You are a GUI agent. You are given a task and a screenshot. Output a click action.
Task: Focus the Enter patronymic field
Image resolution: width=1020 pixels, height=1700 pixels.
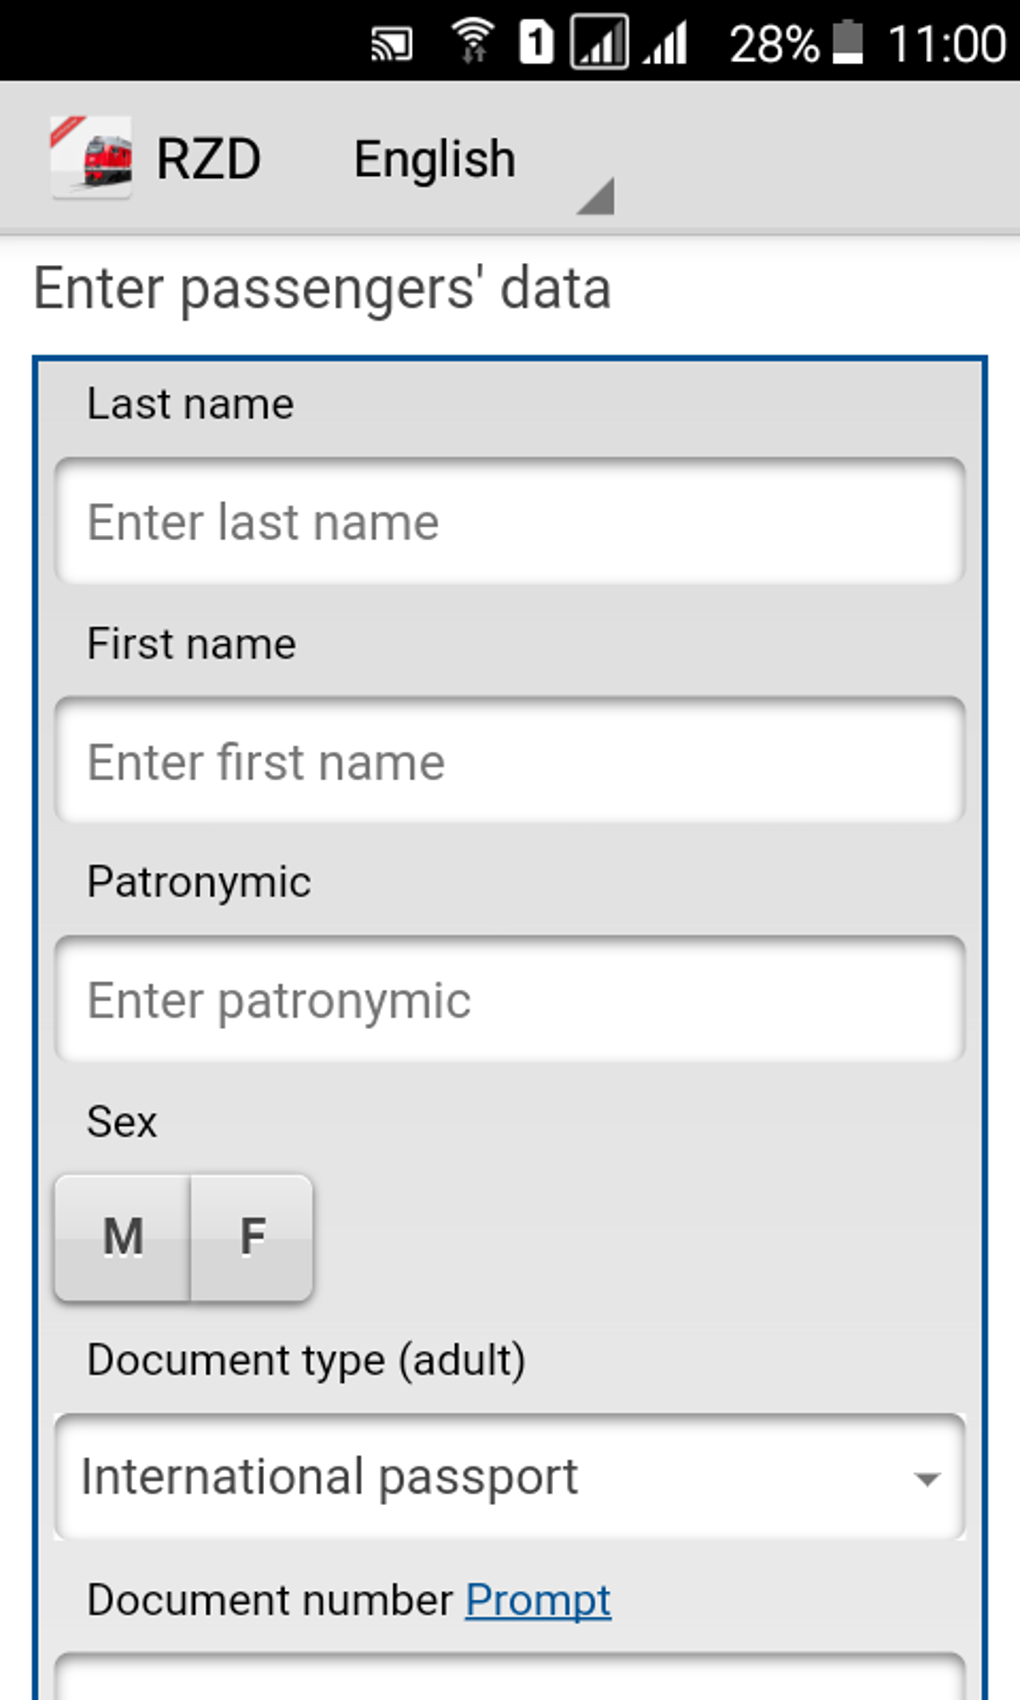tap(510, 1000)
